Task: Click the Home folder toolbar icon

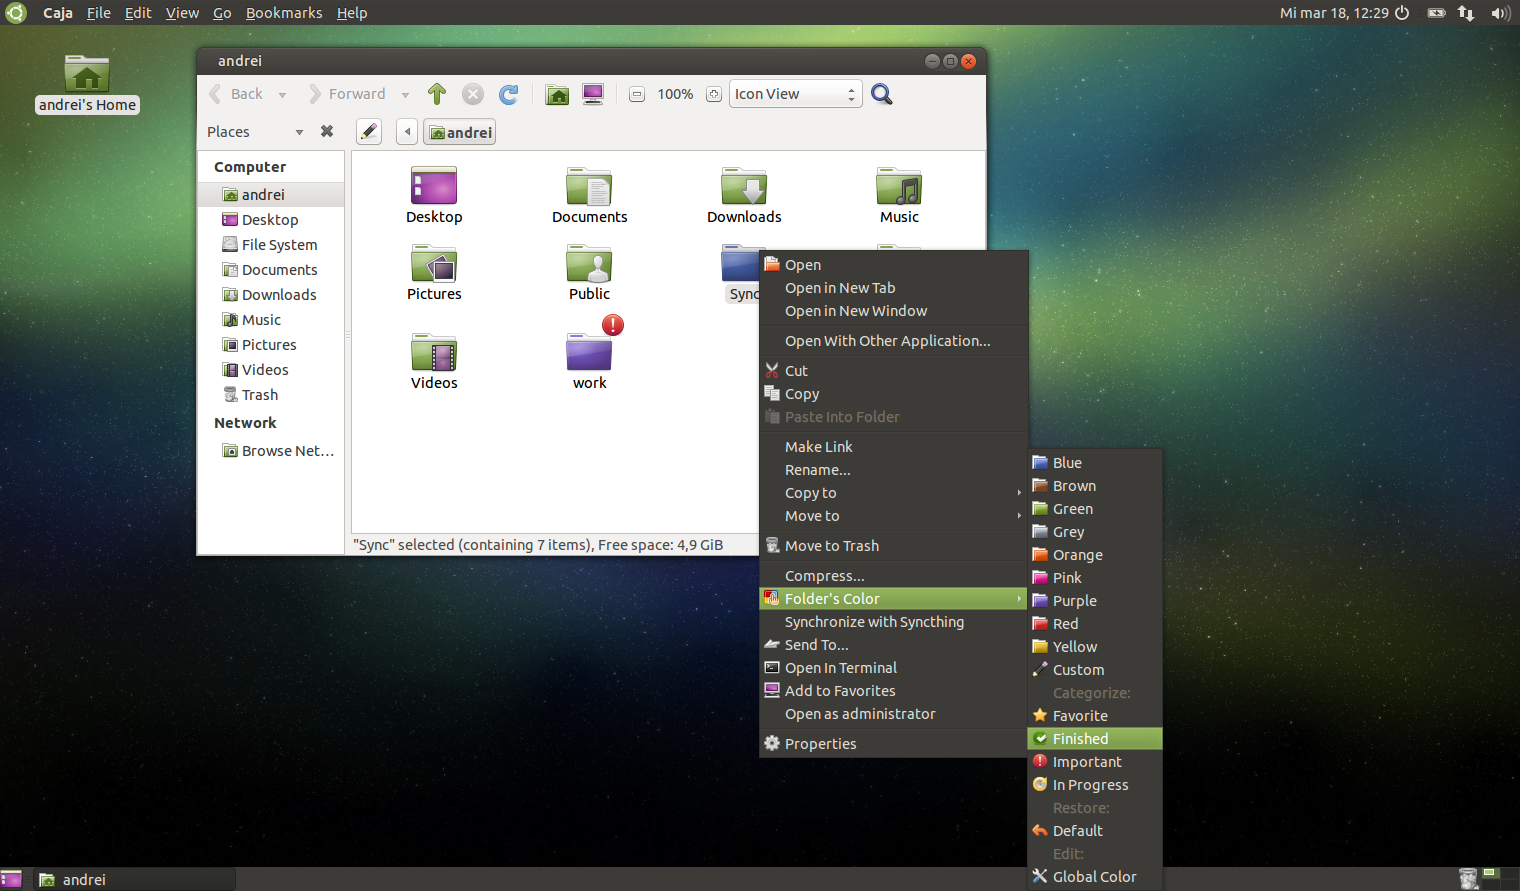Action: pos(557,93)
